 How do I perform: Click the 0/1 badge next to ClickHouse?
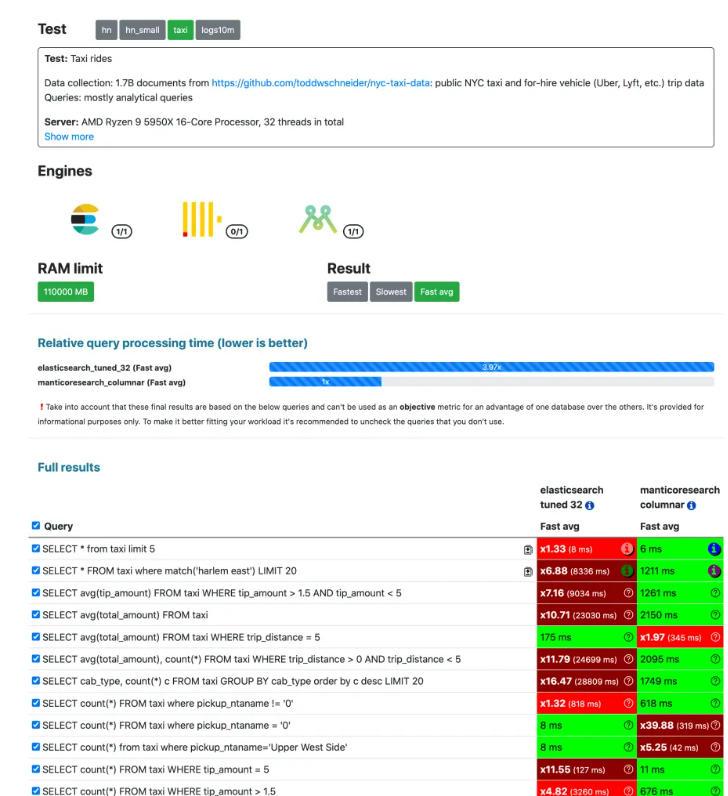pos(237,231)
